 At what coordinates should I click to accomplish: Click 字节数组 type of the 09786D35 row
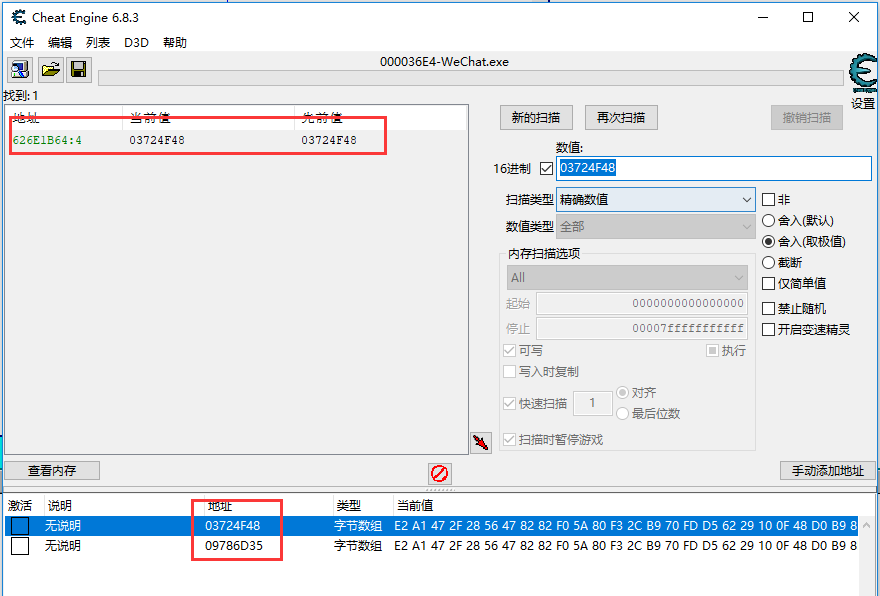(358, 545)
